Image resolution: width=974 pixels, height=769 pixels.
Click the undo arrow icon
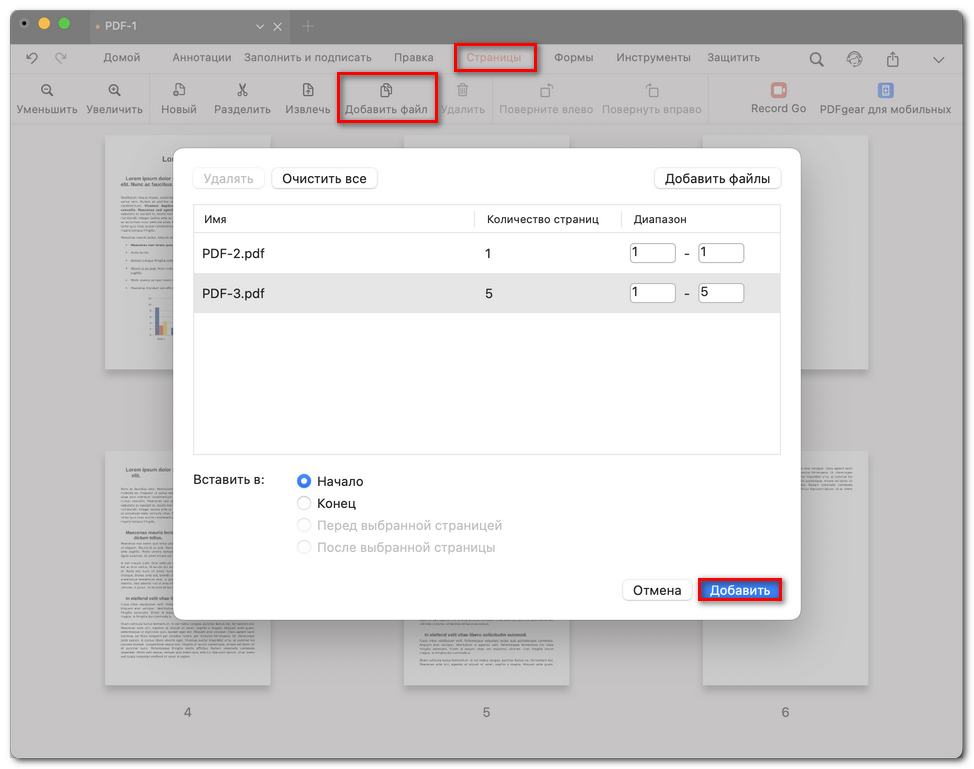(32, 59)
